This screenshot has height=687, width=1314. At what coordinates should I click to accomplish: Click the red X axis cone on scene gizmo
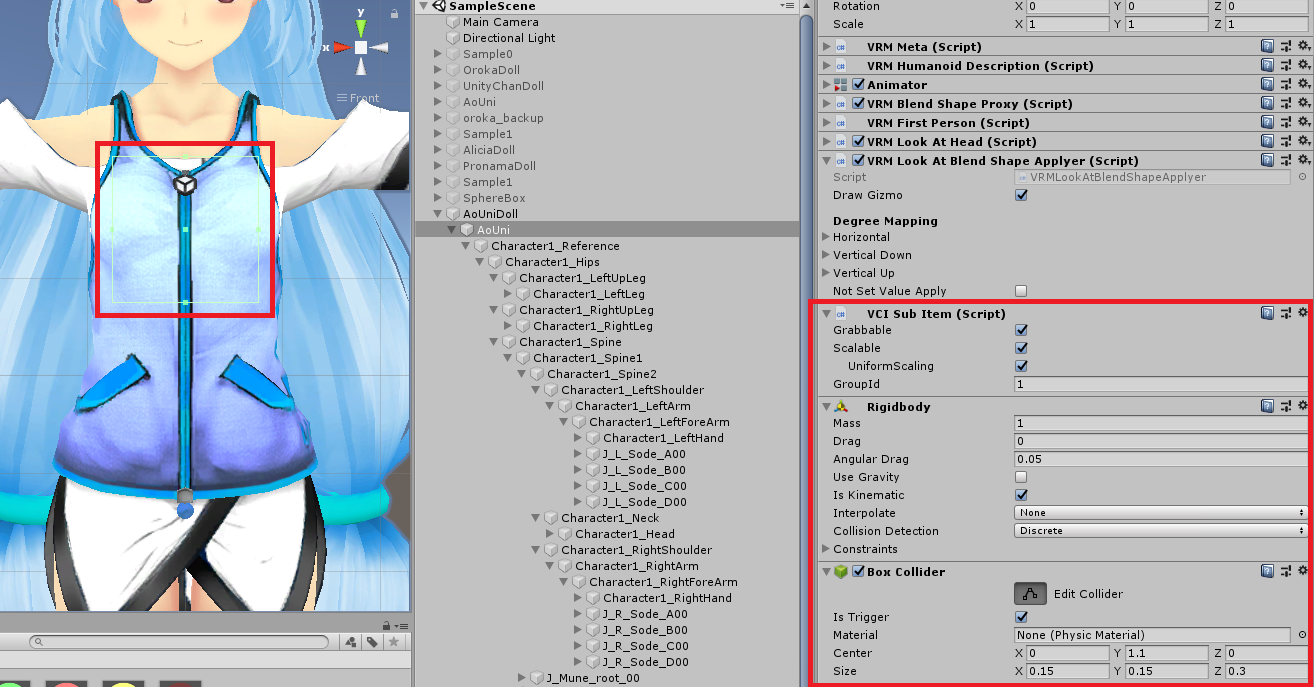[x=341, y=47]
